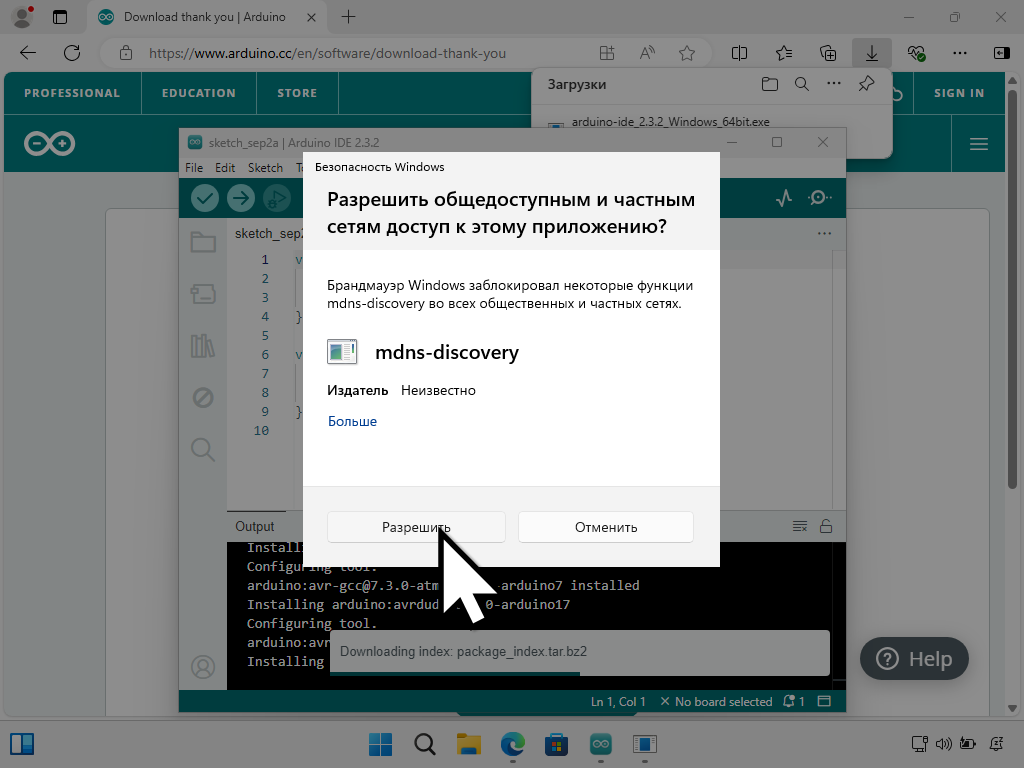Start debugging from the Arduino IDE toolbar
This screenshot has height=768, width=1024.
coord(277,198)
